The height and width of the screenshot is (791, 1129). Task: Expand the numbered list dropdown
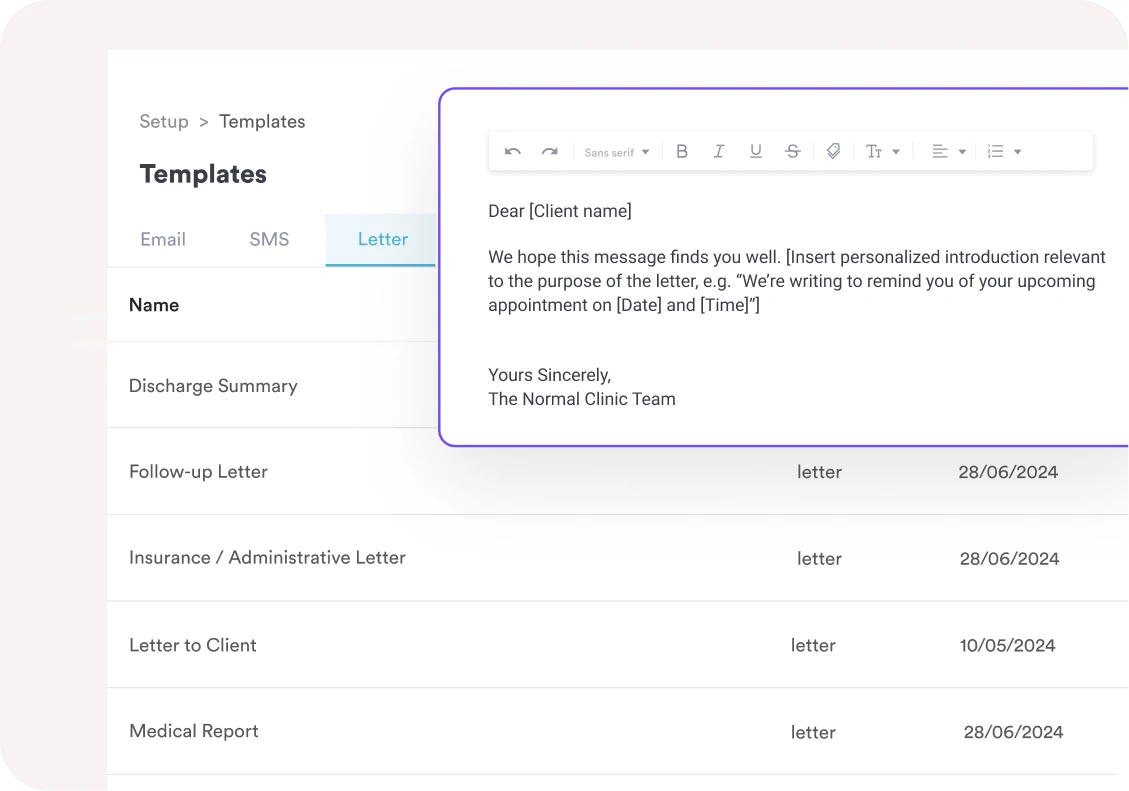click(1004, 152)
